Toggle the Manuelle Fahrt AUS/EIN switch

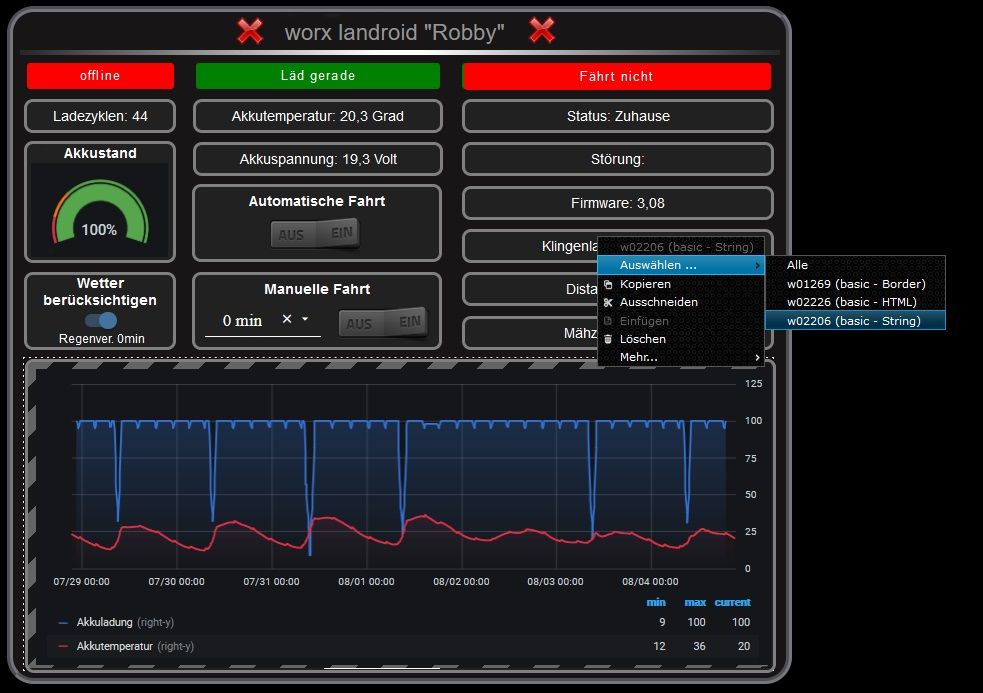[x=384, y=322]
